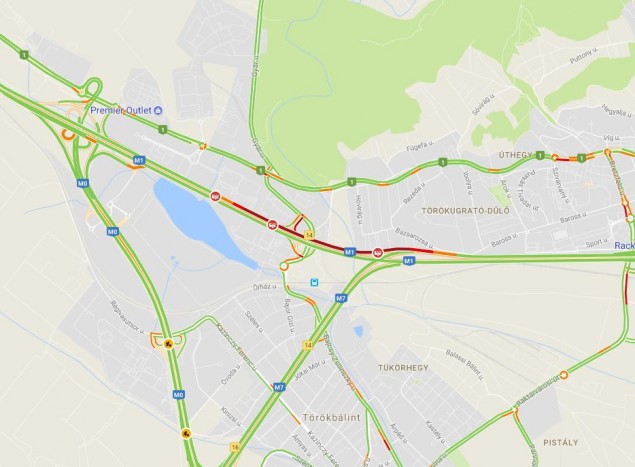
Task: Select the train station icon near Őrház u.
Action: 314,282
